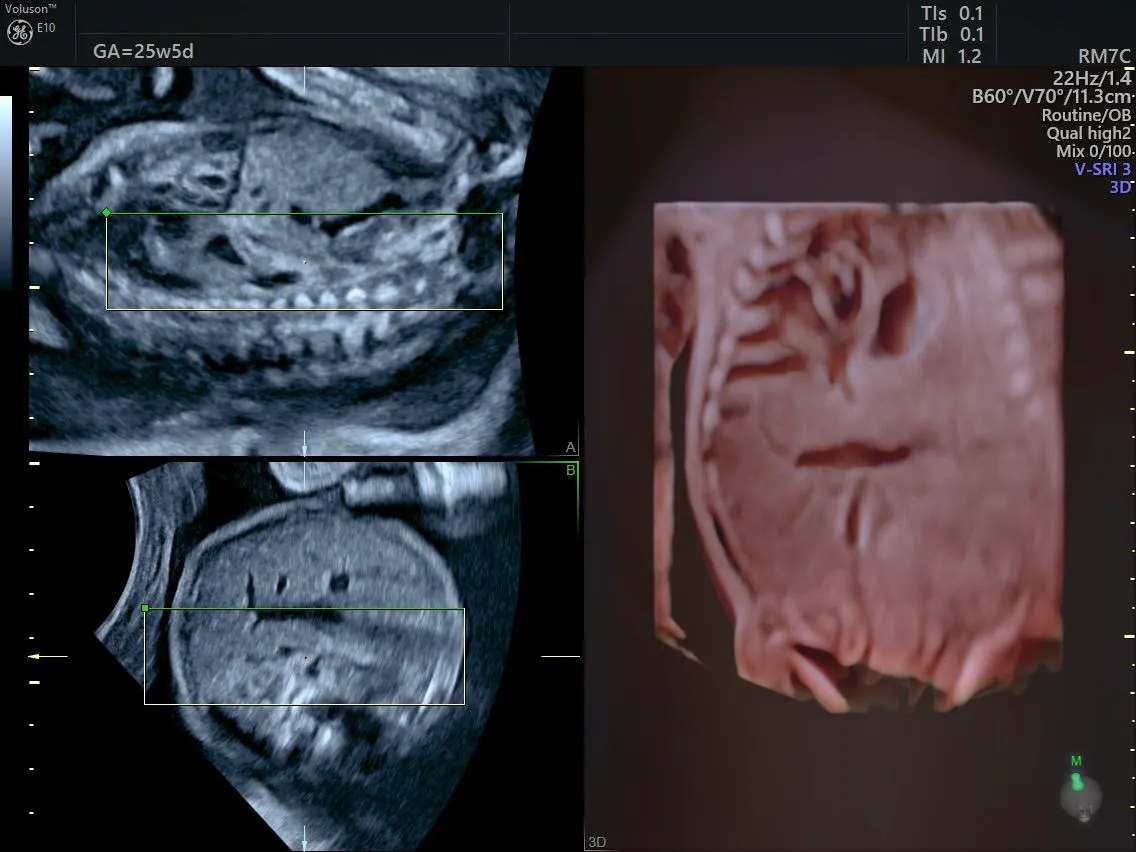Image resolution: width=1136 pixels, height=852 pixels.
Task: Click the 3D label at the render corner
Action: pos(597,842)
